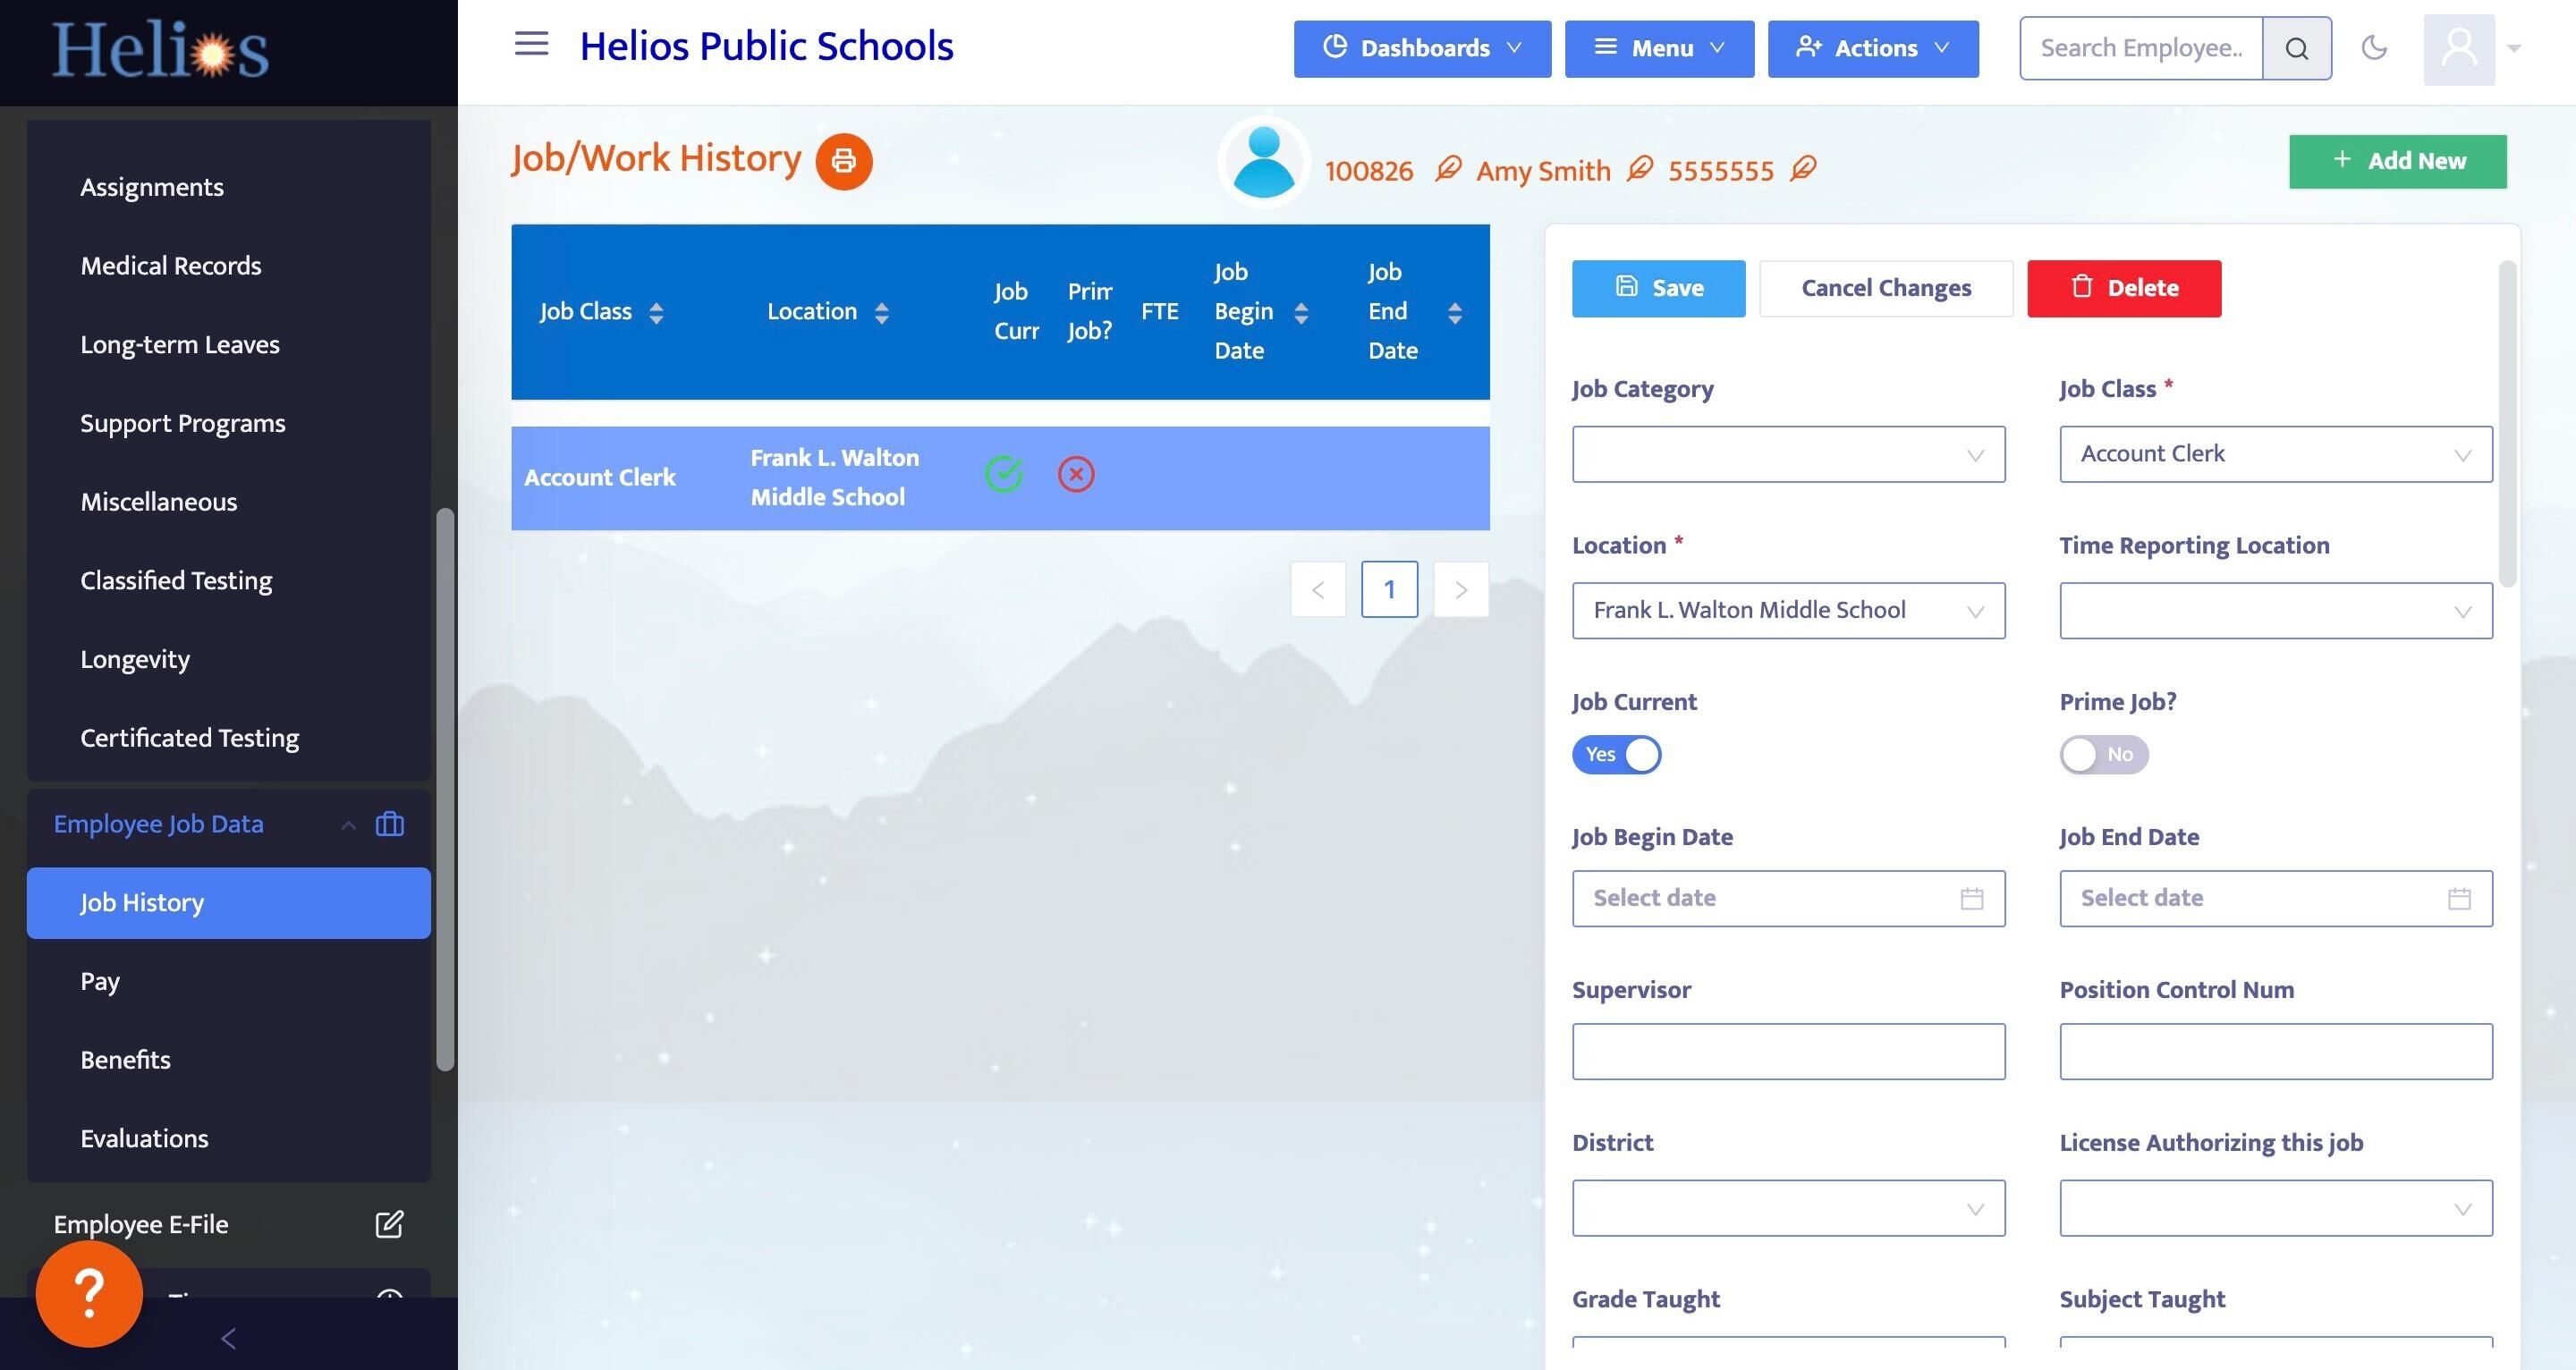Click the edit icon next to 5555555
The width and height of the screenshot is (2576, 1370).
tap(1802, 169)
